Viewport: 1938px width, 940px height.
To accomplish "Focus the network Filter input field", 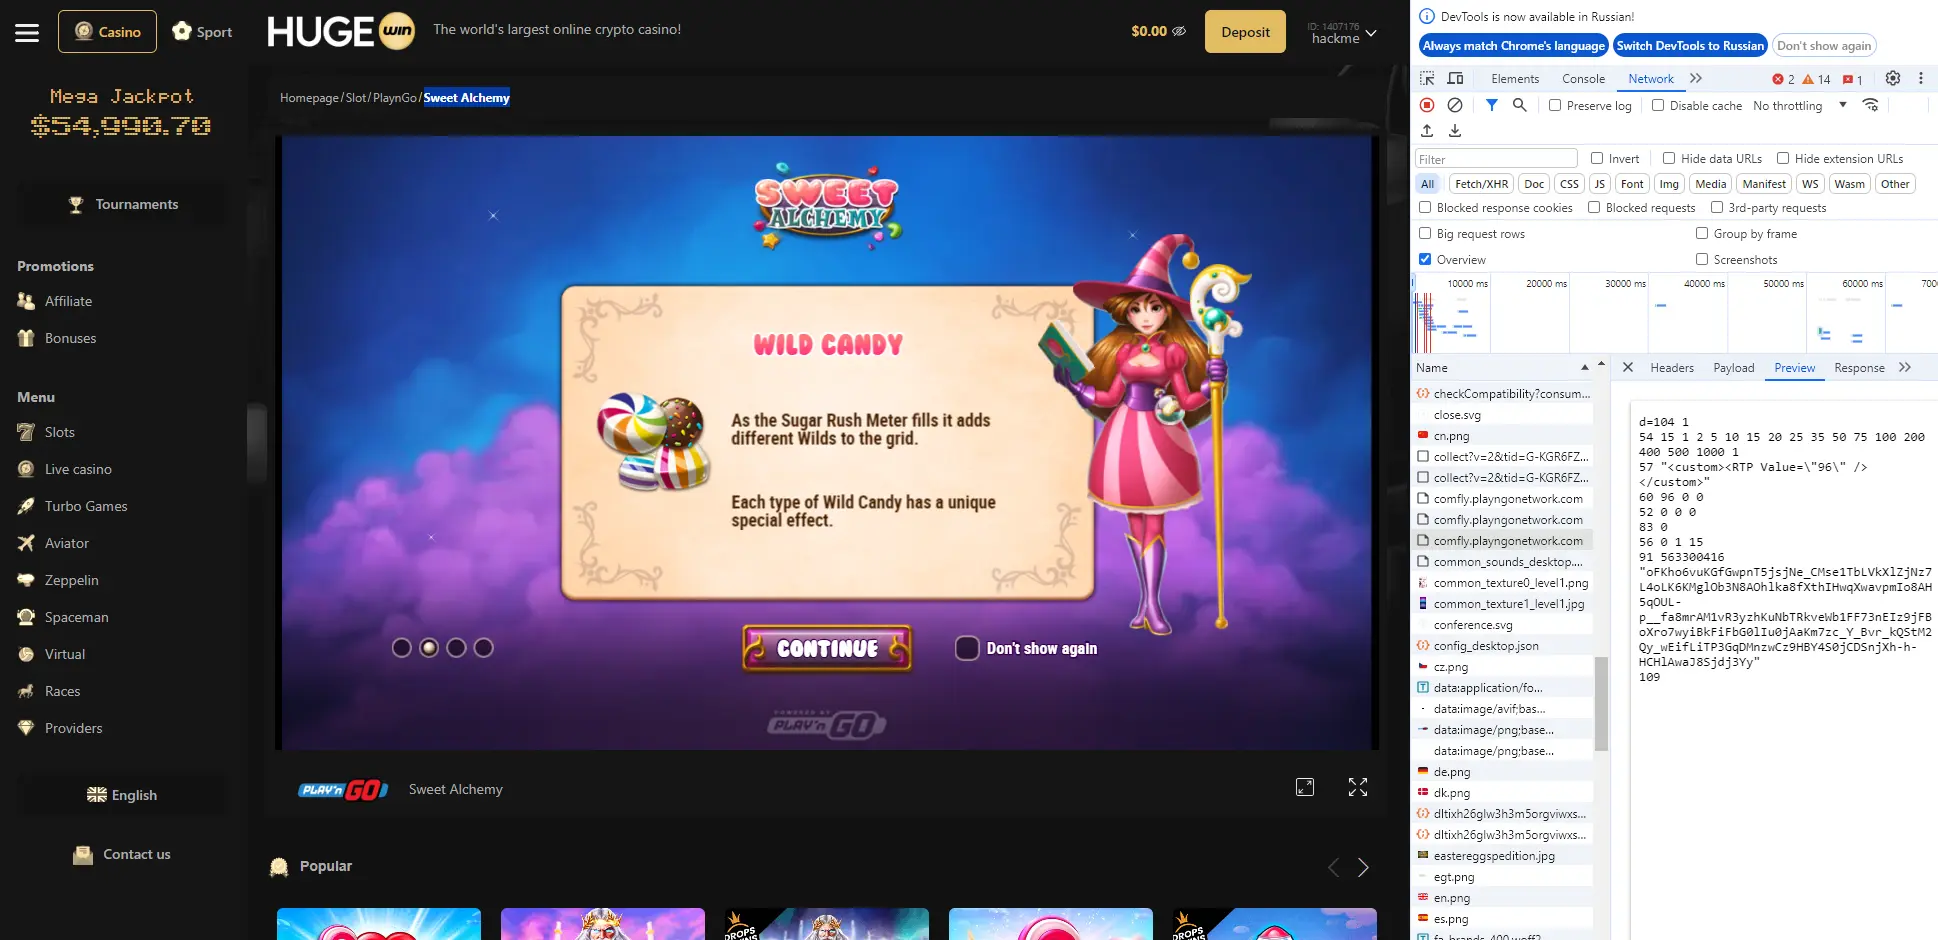I will click(1496, 159).
